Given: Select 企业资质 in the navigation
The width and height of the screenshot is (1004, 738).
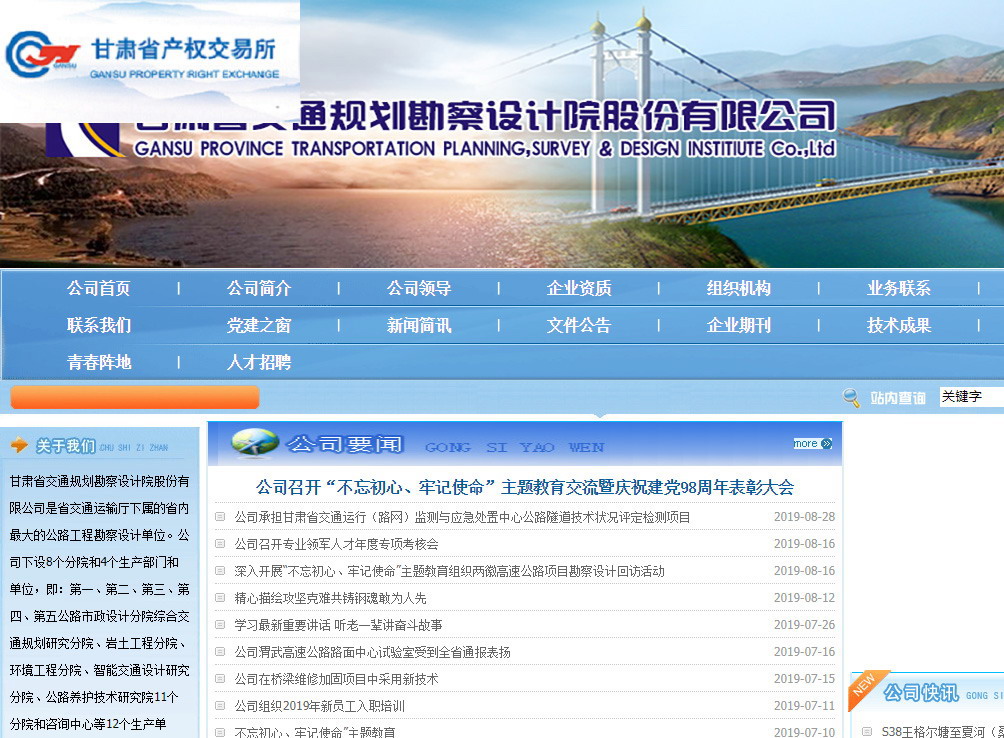Looking at the screenshot, I should click(x=579, y=288).
